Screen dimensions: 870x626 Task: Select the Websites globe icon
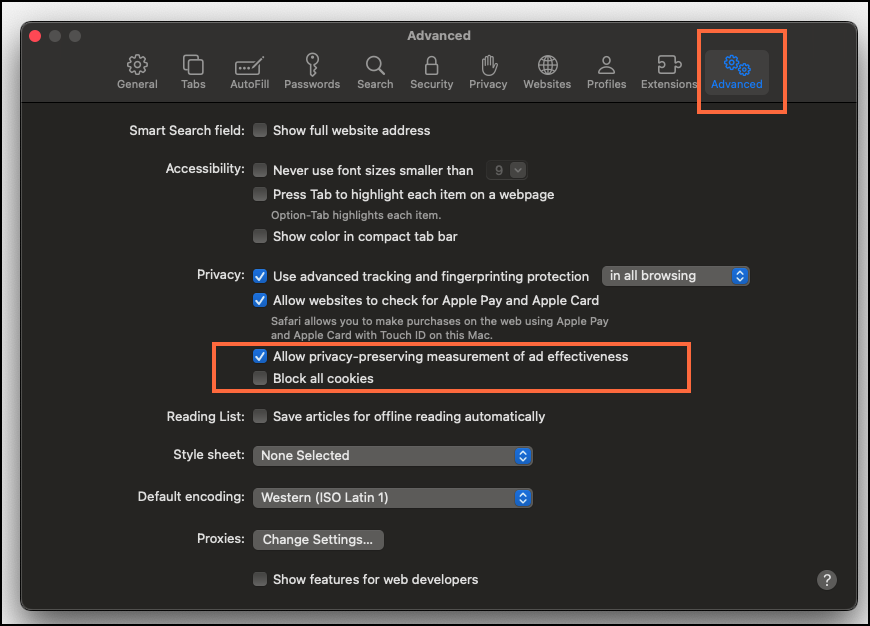(x=547, y=72)
